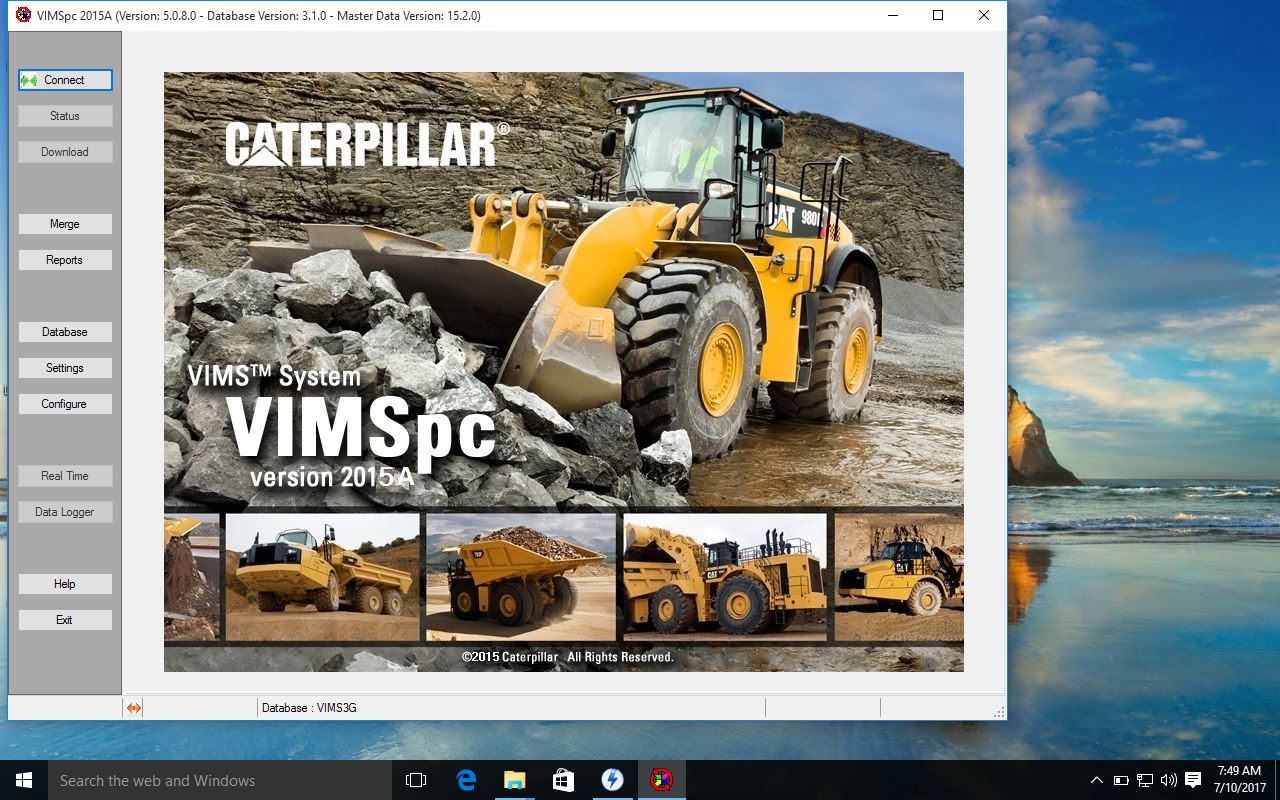
Task: Open the Database button
Action: 65,332
